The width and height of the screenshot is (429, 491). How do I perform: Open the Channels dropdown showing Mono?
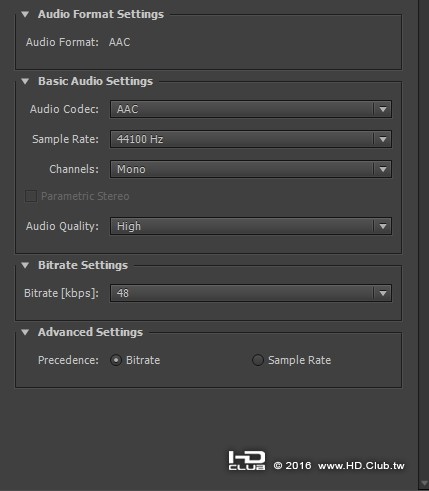pos(251,169)
